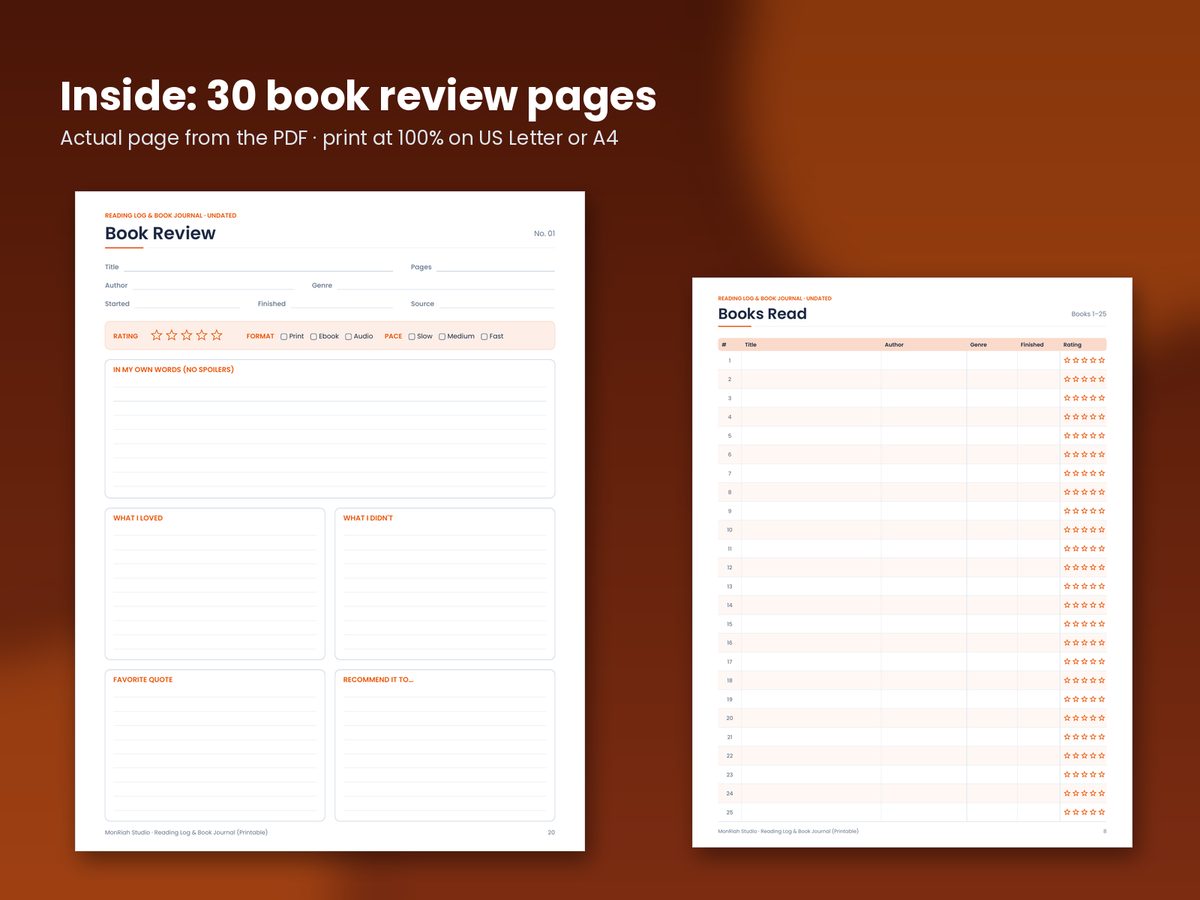1200x900 pixels.
Task: Click the Title line on Book Review page
Action: click(x=259, y=268)
